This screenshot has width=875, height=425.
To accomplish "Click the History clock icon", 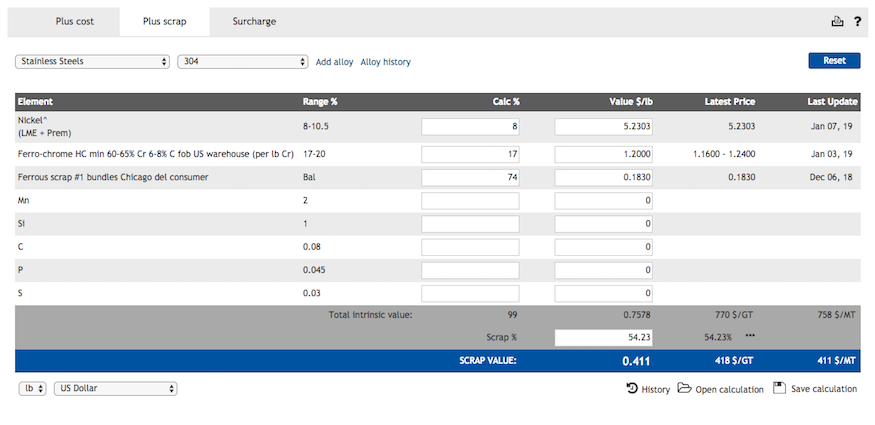I will pyautogui.click(x=632, y=389).
